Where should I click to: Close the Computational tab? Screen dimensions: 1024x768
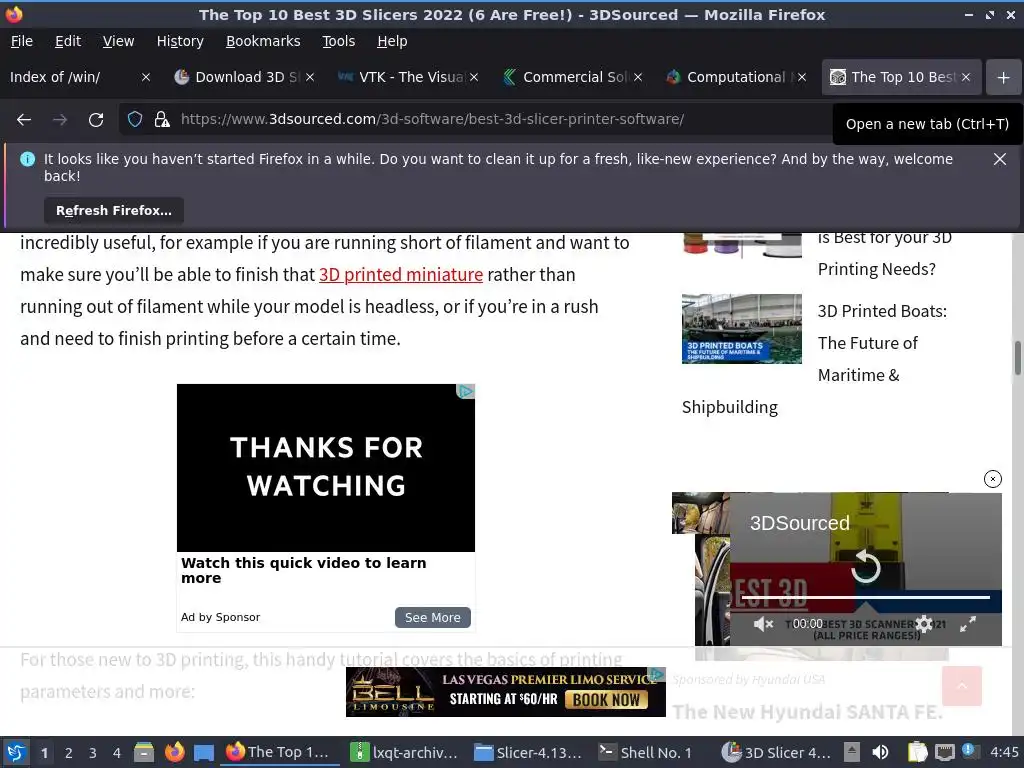click(802, 77)
